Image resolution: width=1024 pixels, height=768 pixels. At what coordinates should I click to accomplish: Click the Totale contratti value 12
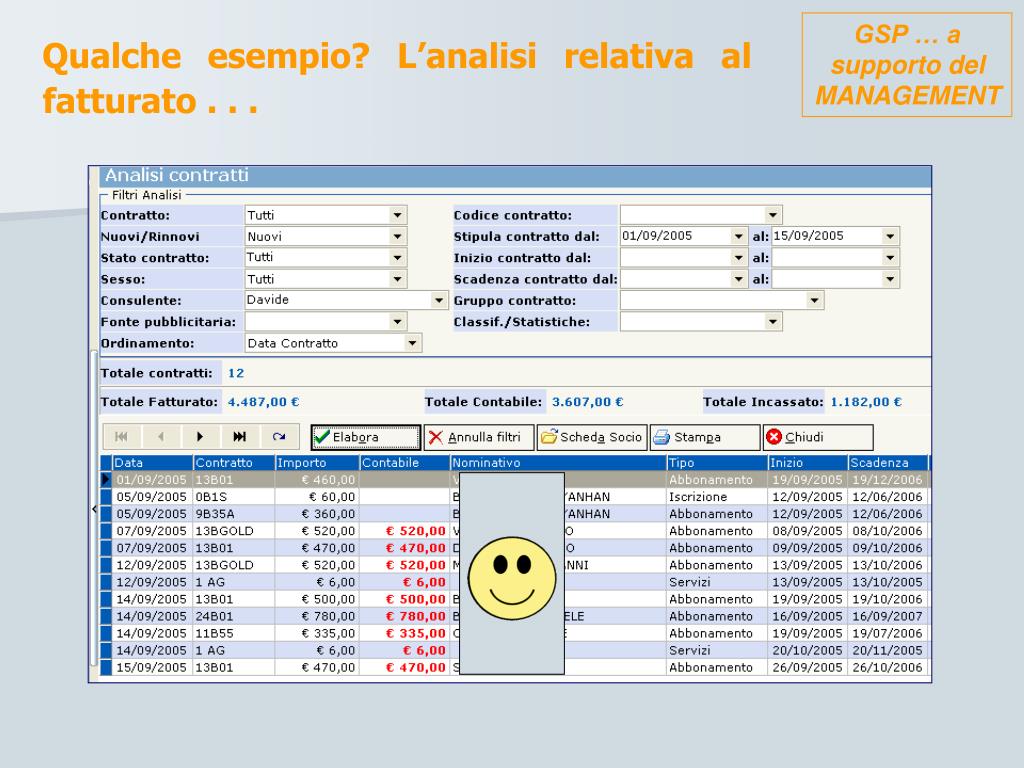click(236, 373)
